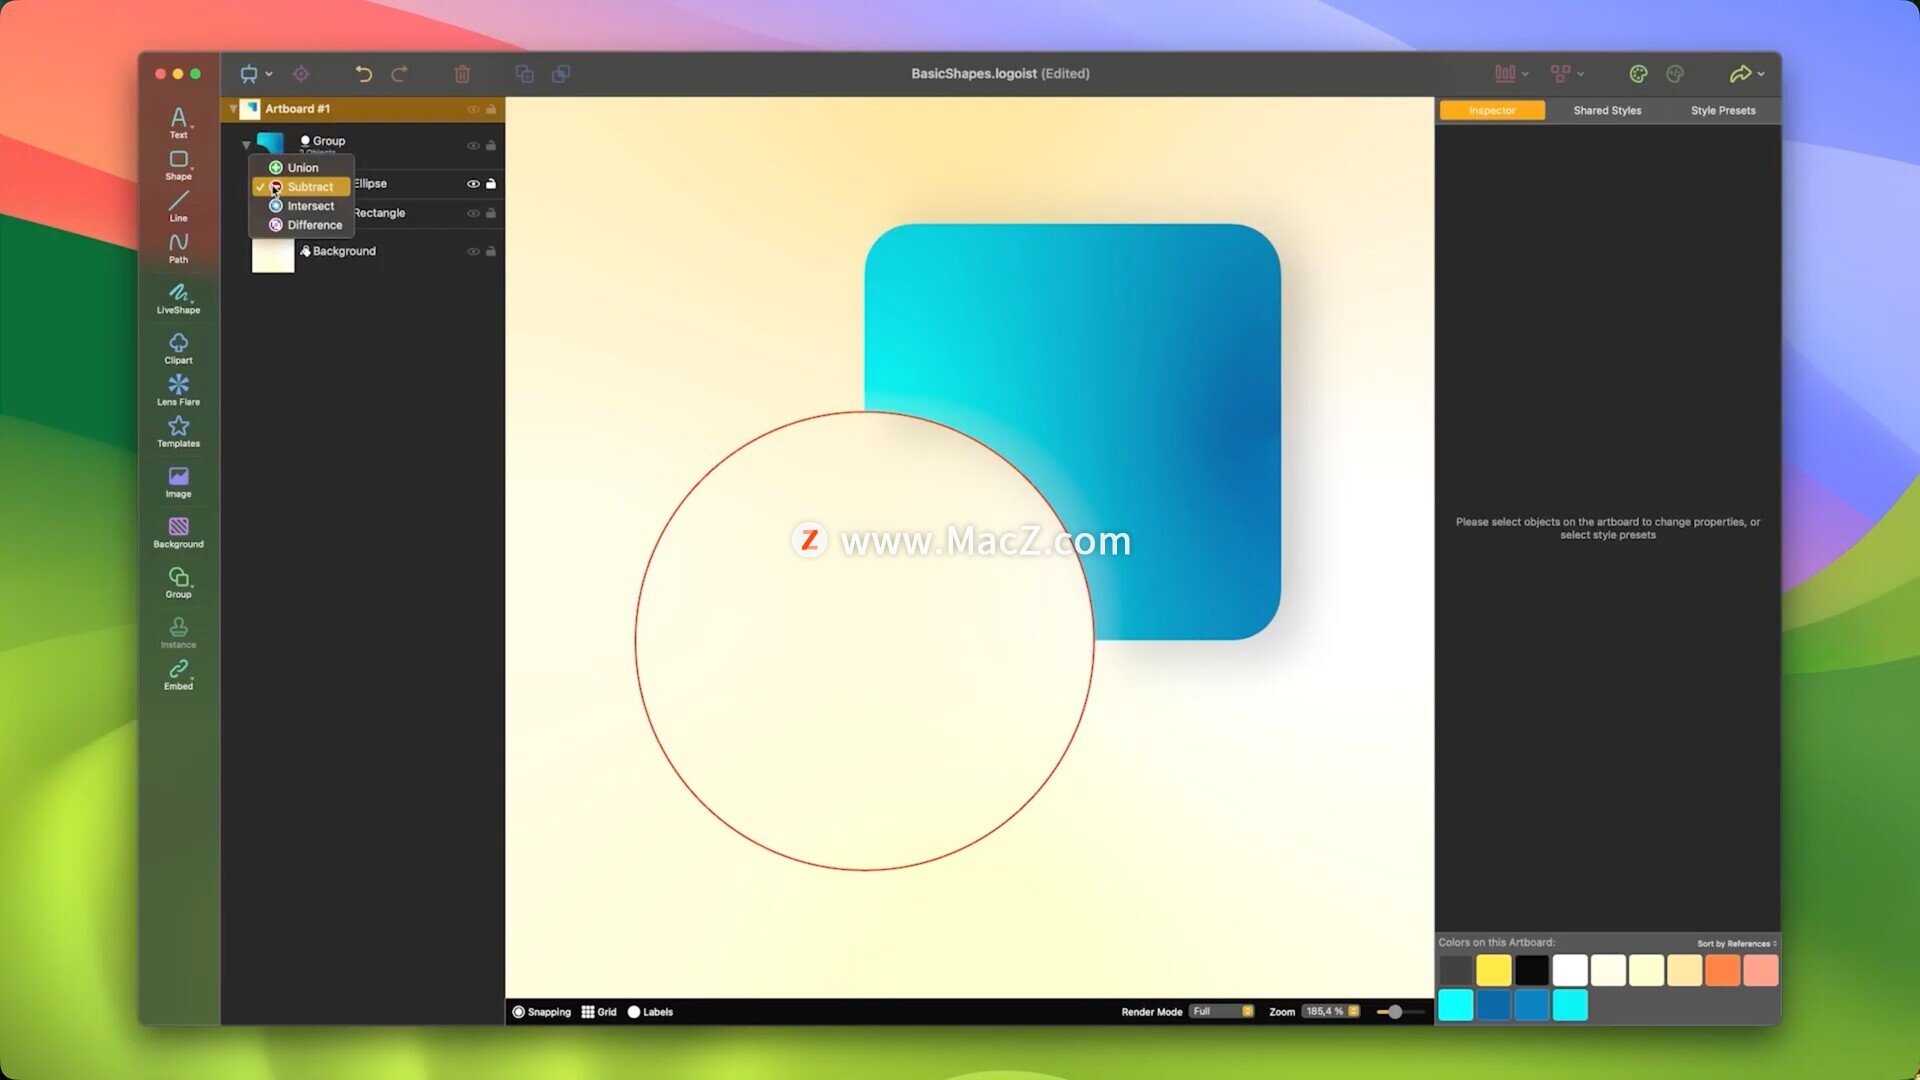Screen dimensions: 1920x1080
Task: Open the Clipart library
Action: click(x=178, y=347)
